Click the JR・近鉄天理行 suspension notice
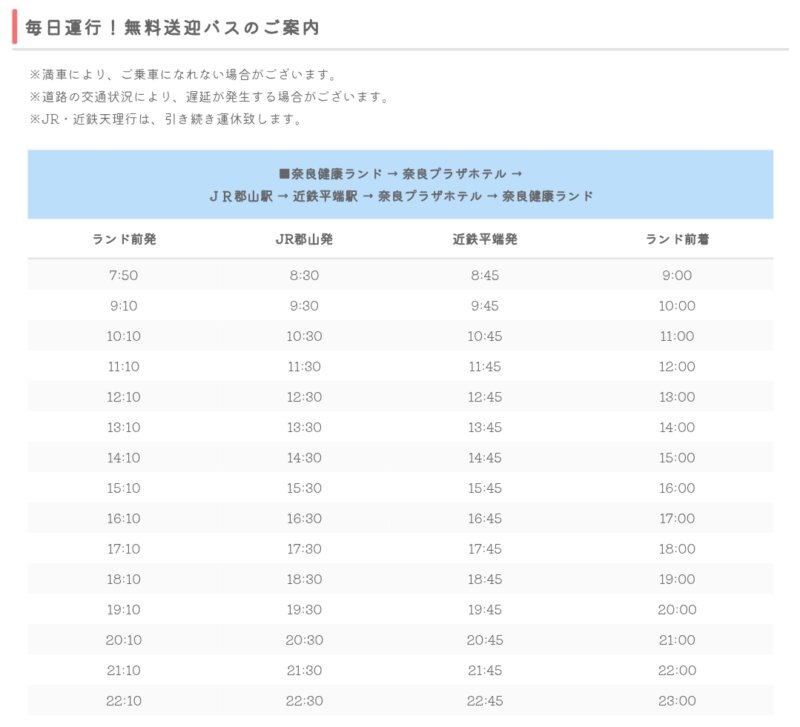The image size is (800, 727). coord(165,119)
